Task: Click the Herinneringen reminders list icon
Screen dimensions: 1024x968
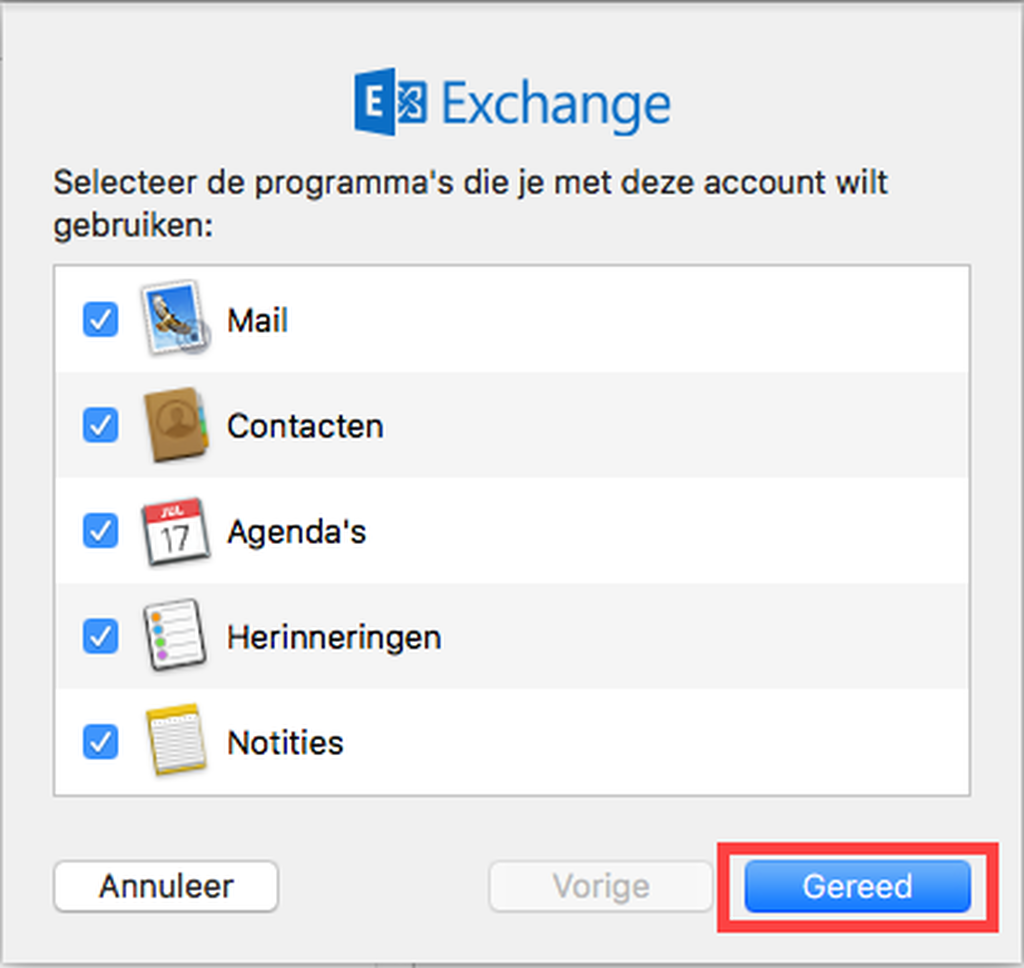Action: pos(176,637)
